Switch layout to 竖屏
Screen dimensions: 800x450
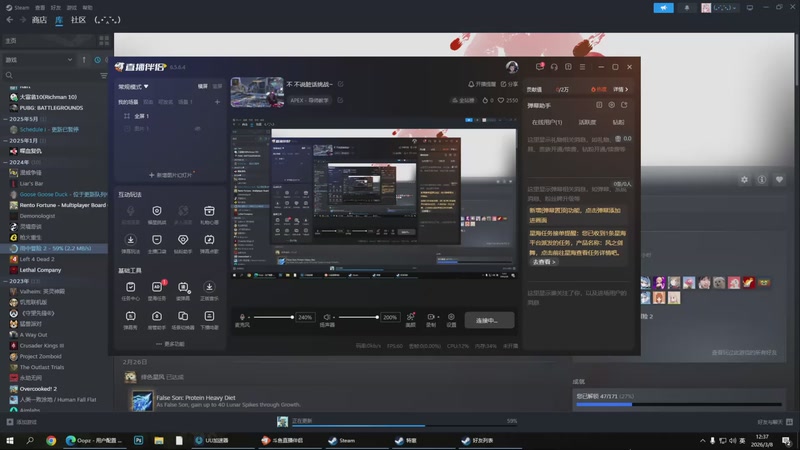point(217,86)
